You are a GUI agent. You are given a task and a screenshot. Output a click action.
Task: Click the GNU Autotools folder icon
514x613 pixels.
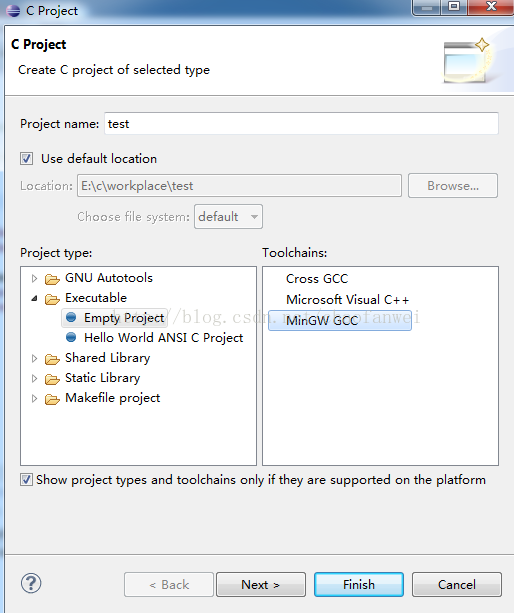pyautogui.click(x=52, y=279)
